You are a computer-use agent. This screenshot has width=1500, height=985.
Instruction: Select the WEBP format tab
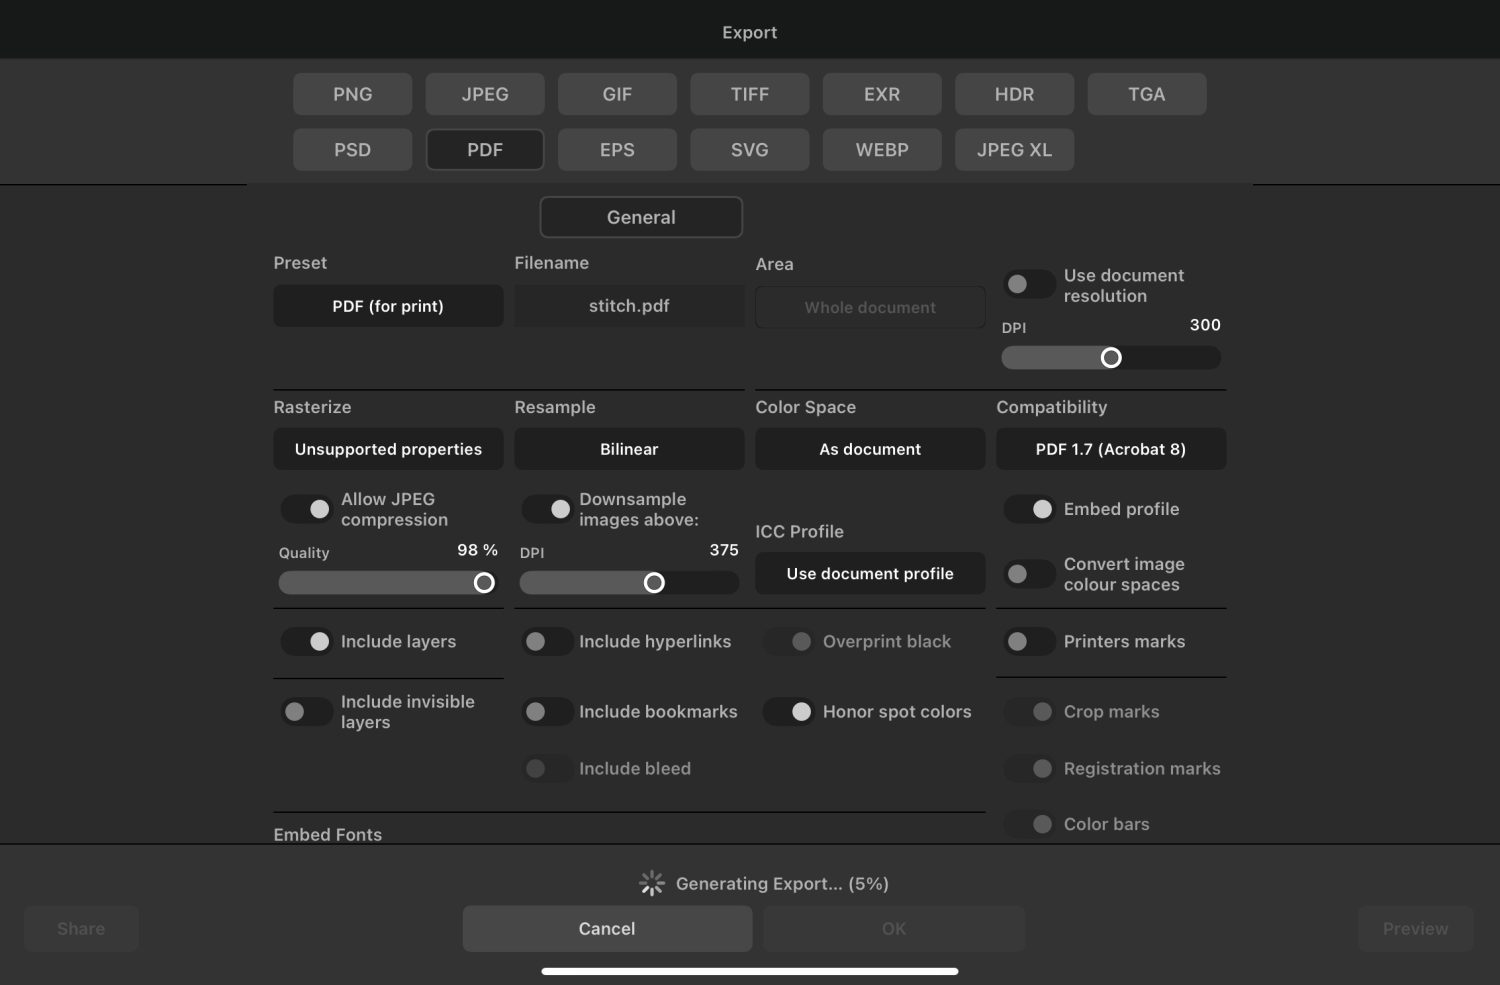point(882,150)
